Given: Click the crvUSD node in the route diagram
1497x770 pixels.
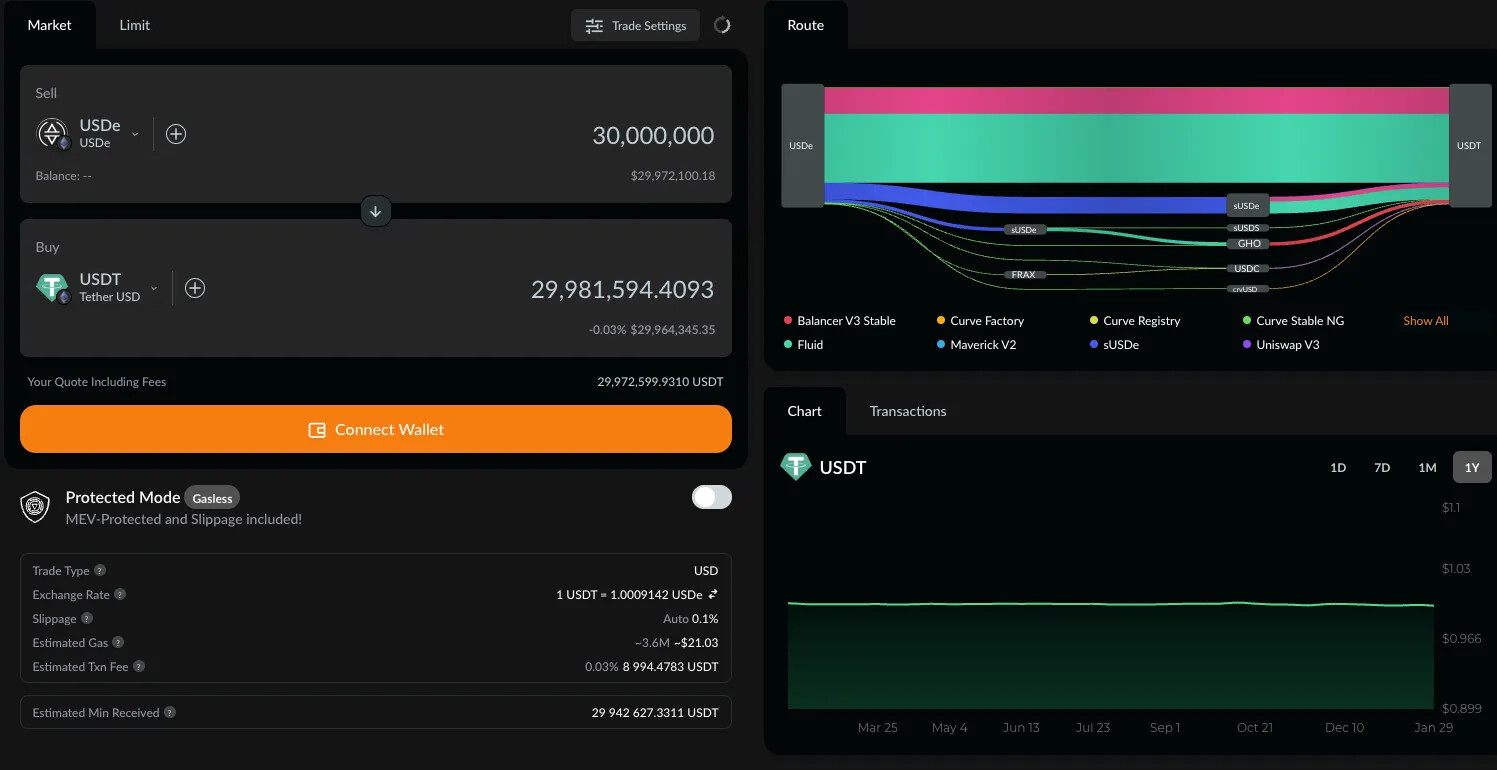Looking at the screenshot, I should (1247, 289).
